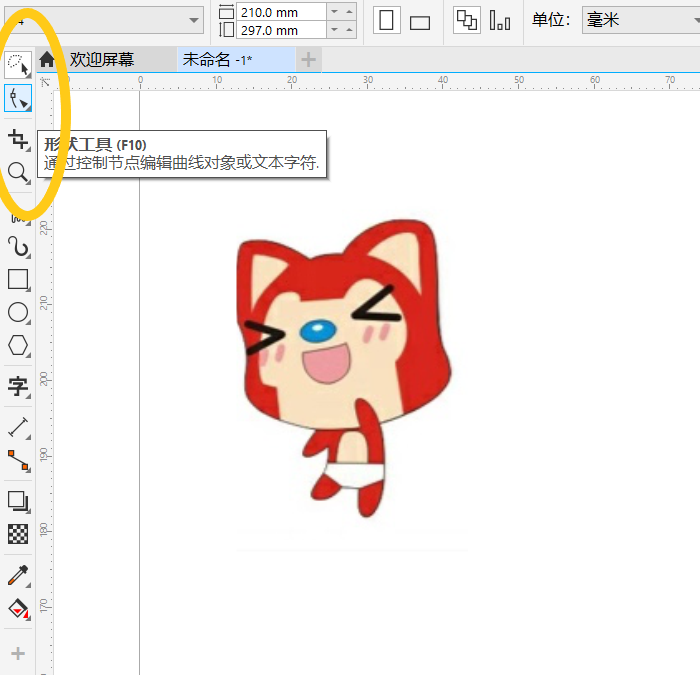The width and height of the screenshot is (700, 675).
Task: Switch to the 欢迎屏幕 tab
Action: (x=101, y=60)
